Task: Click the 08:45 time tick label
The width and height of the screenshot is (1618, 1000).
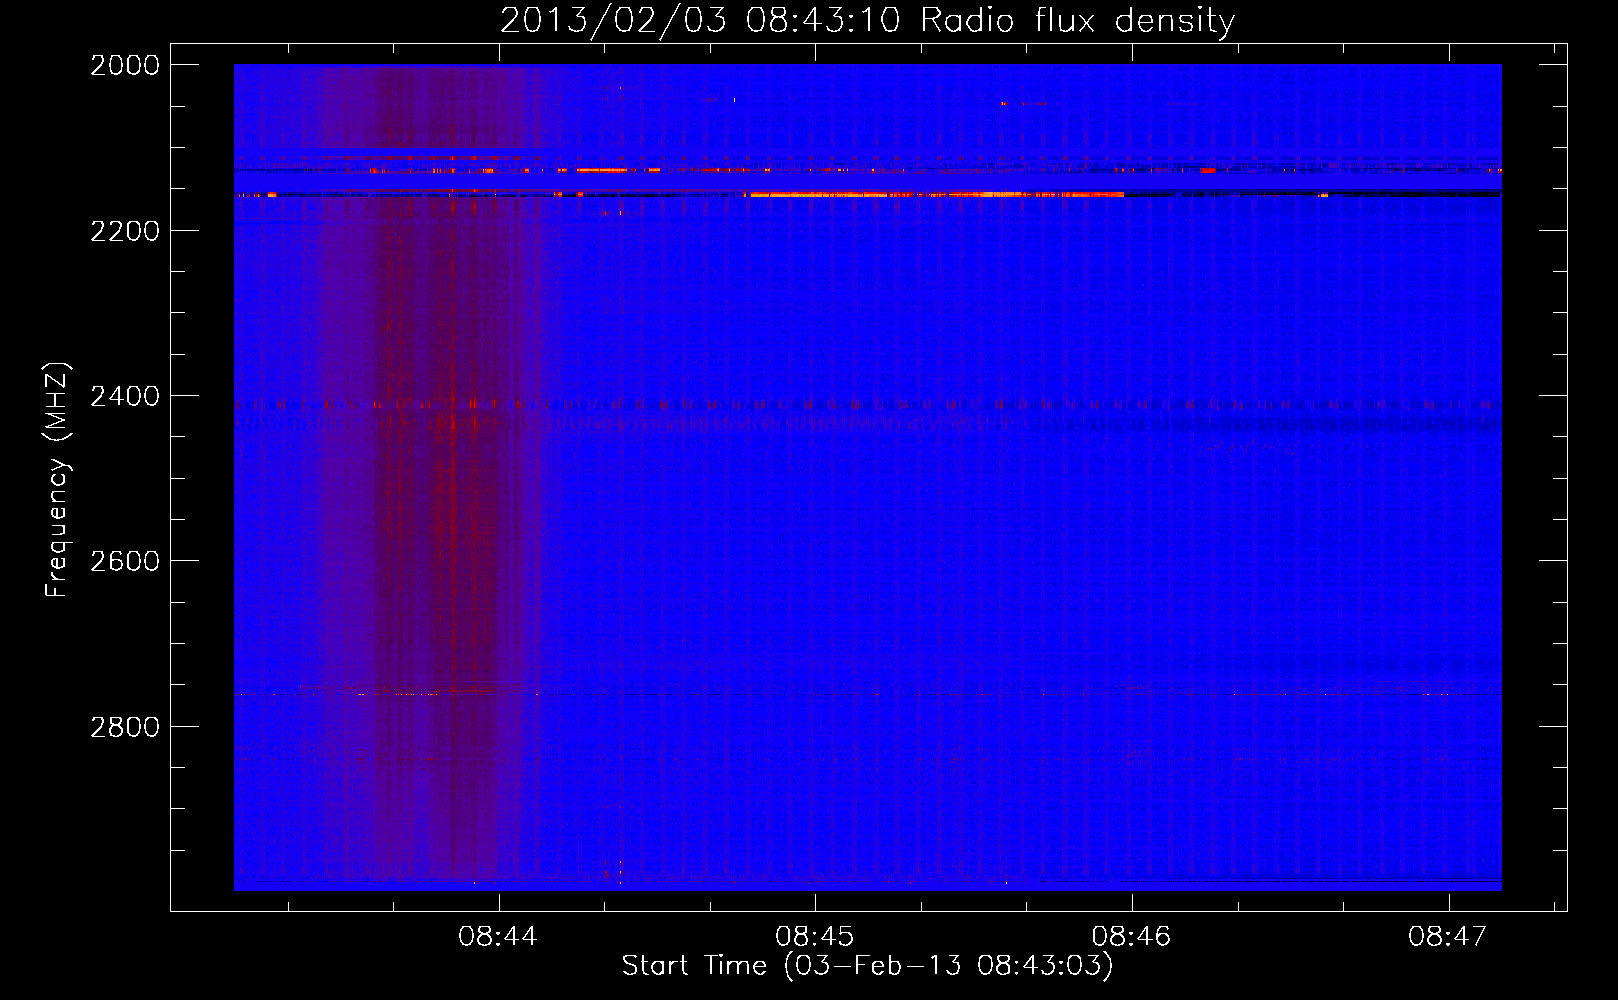Action: (815, 937)
